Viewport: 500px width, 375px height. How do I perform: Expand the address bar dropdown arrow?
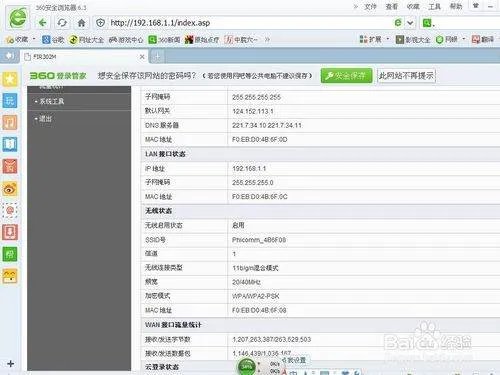tap(410, 23)
